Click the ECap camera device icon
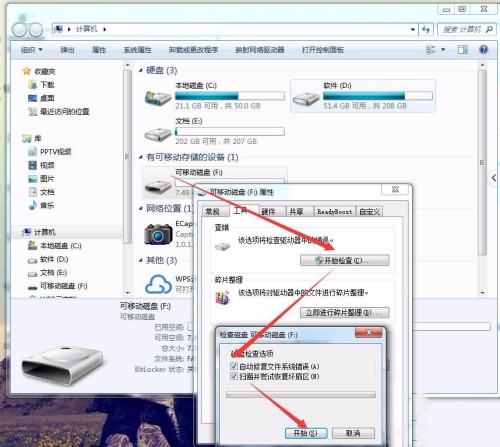Screen dimensions: 500x447 pyautogui.click(x=158, y=234)
